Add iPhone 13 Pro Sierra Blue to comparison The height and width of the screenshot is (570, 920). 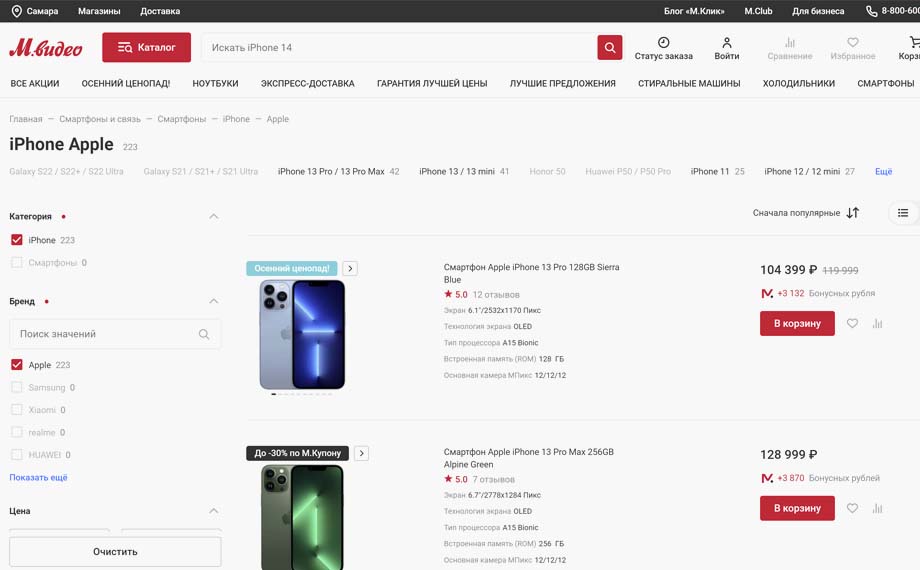[877, 323]
